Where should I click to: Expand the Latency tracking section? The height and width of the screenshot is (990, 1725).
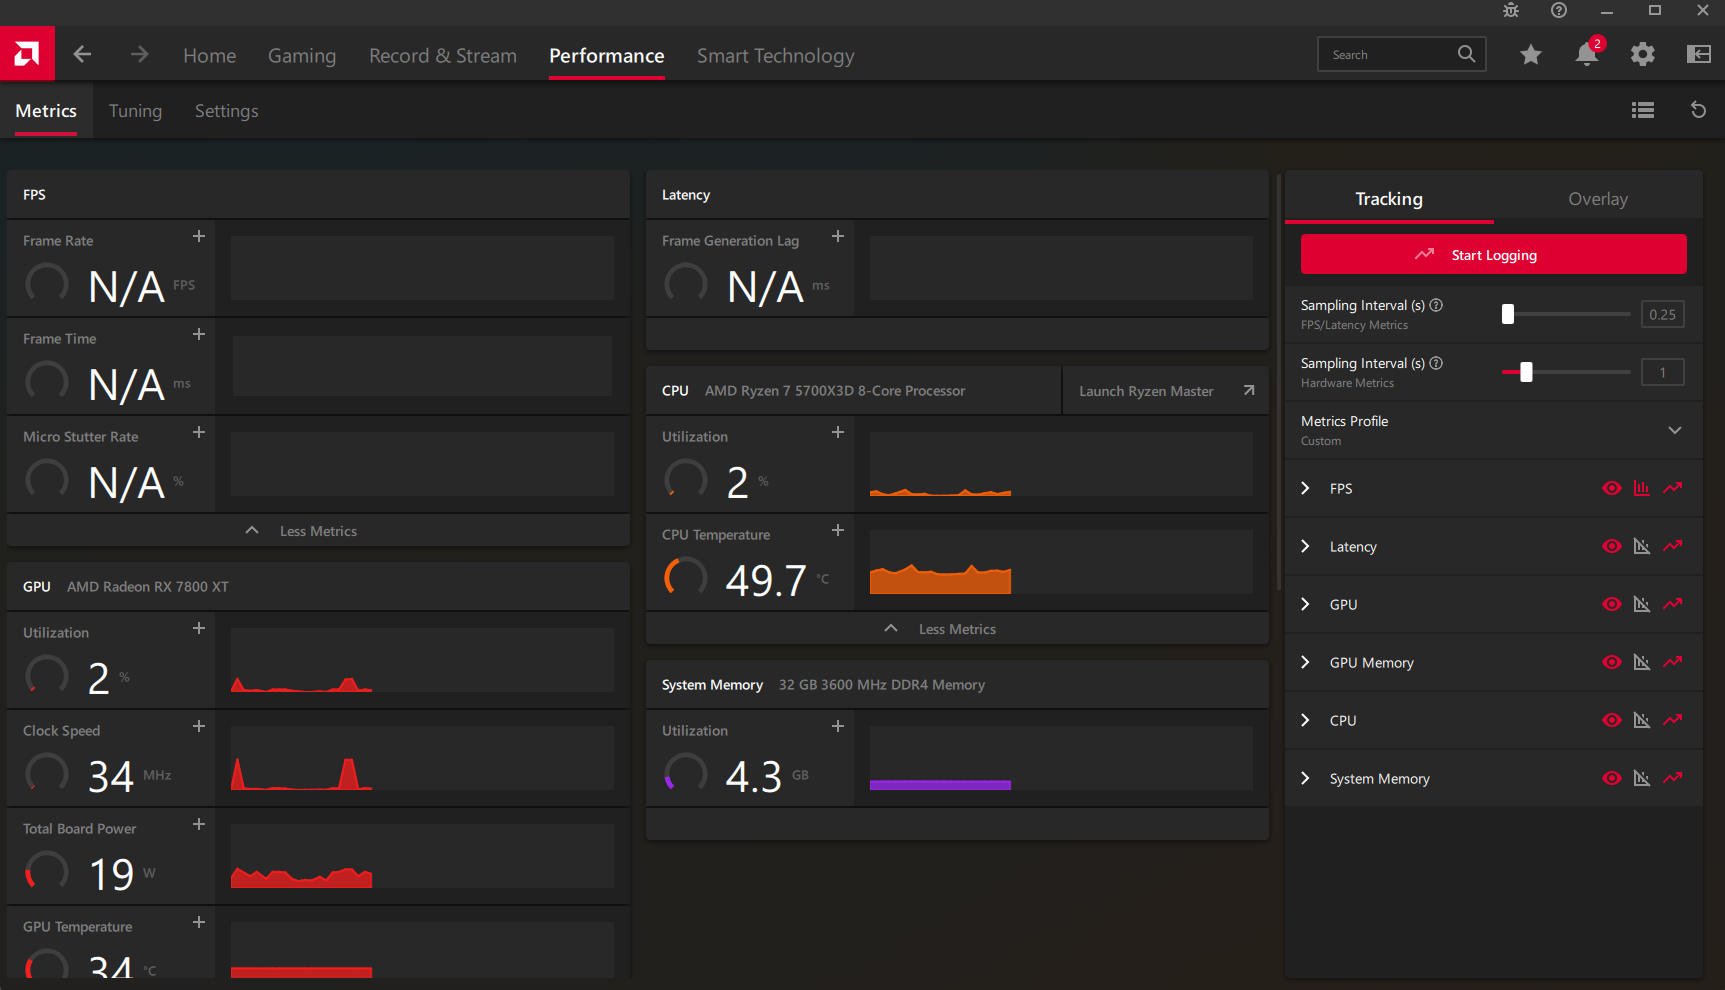click(1305, 546)
